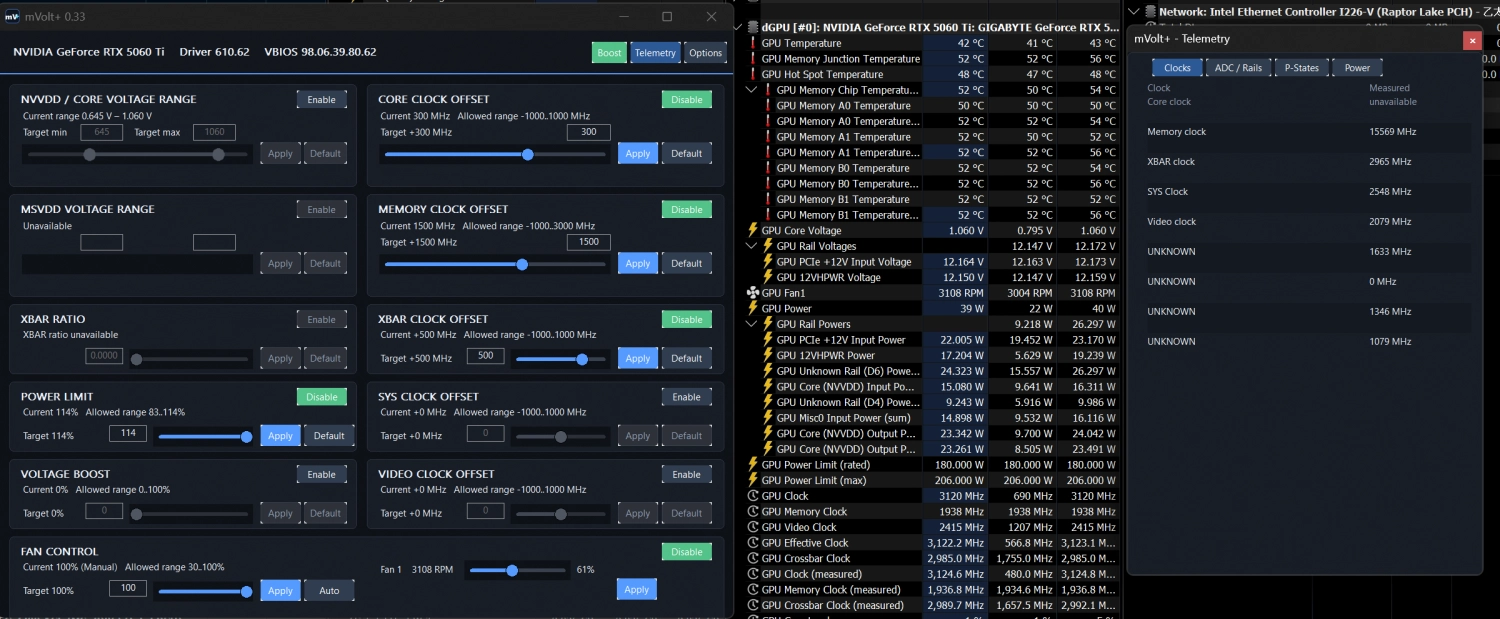Click clock icon beside GPU Crossbar Clock (measured)
This screenshot has width=1500, height=619.
pyautogui.click(x=753, y=605)
